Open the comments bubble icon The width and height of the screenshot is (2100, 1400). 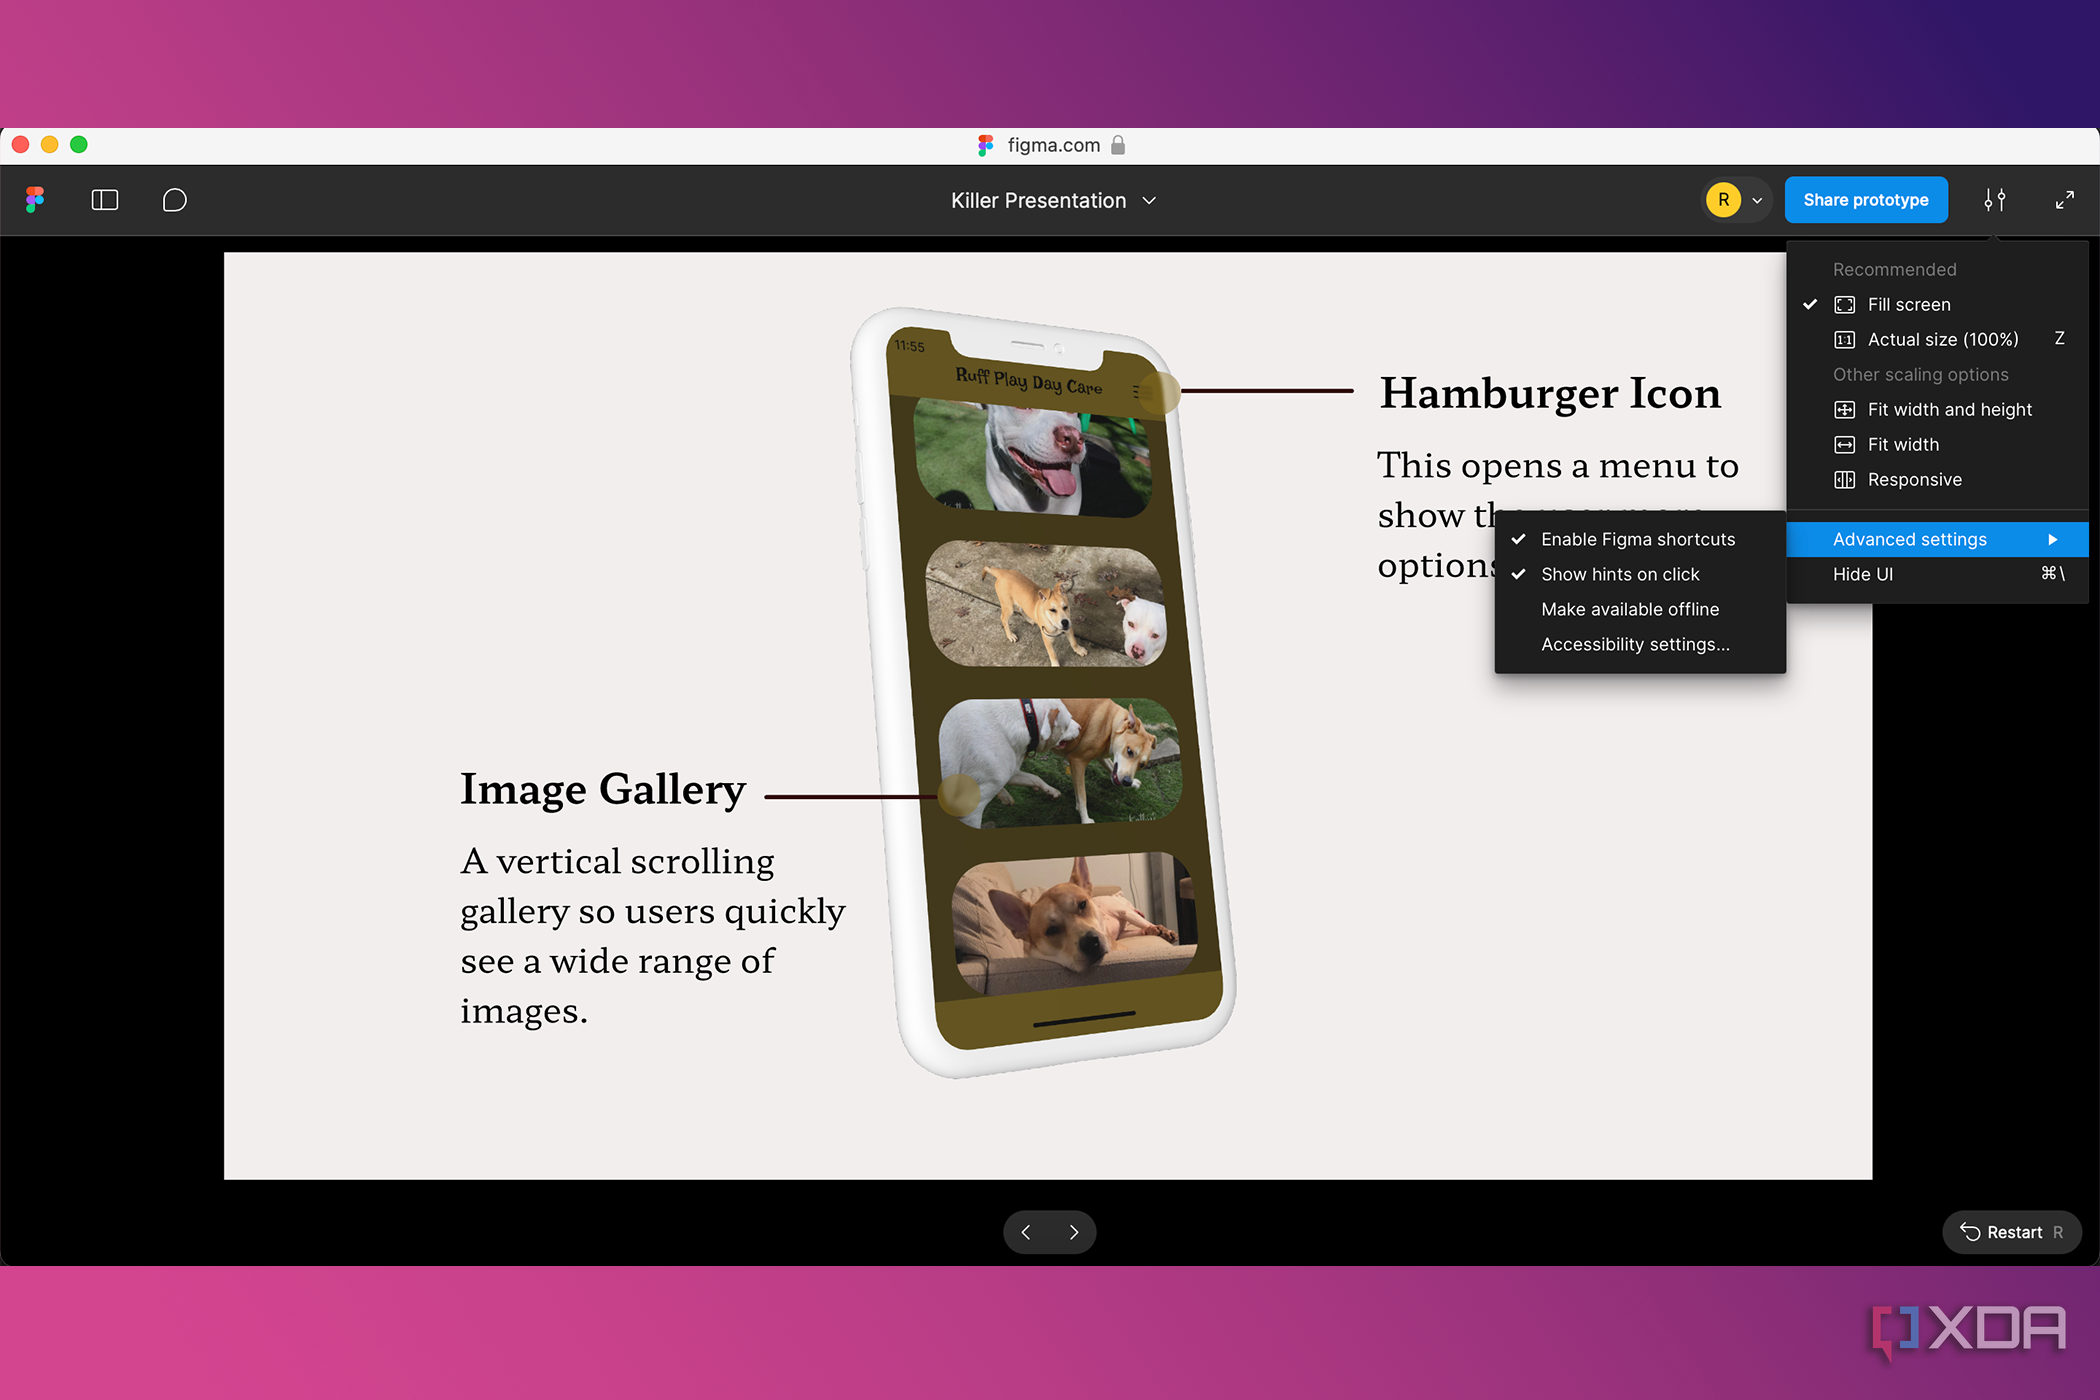(x=174, y=200)
